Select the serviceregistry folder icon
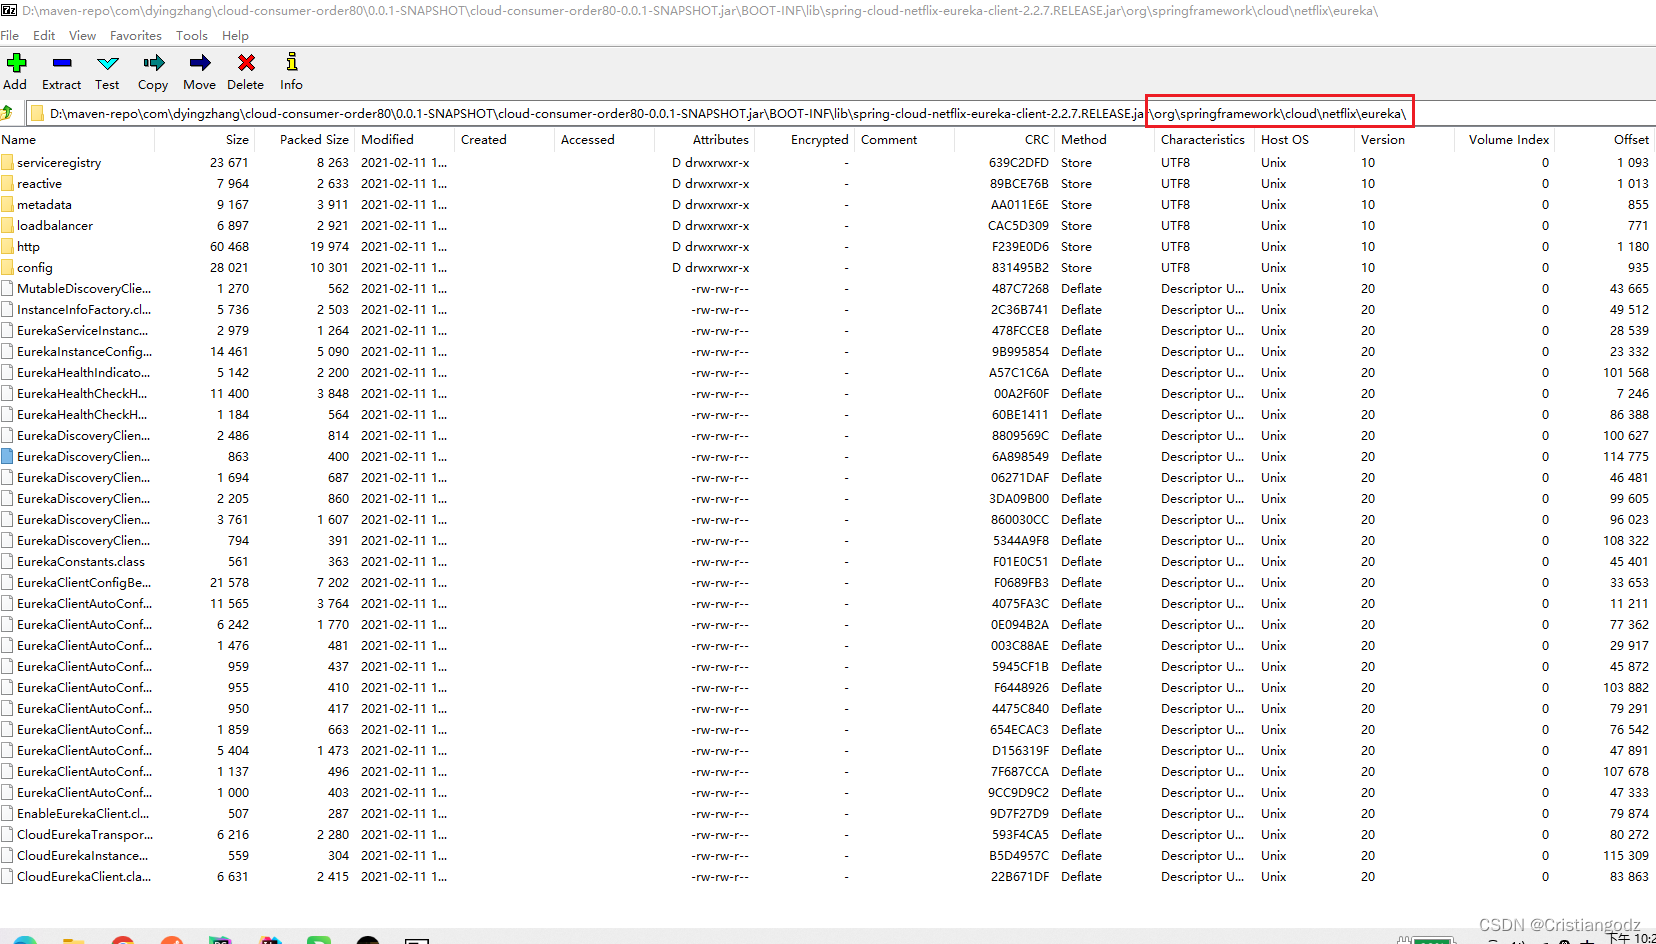 [8, 163]
